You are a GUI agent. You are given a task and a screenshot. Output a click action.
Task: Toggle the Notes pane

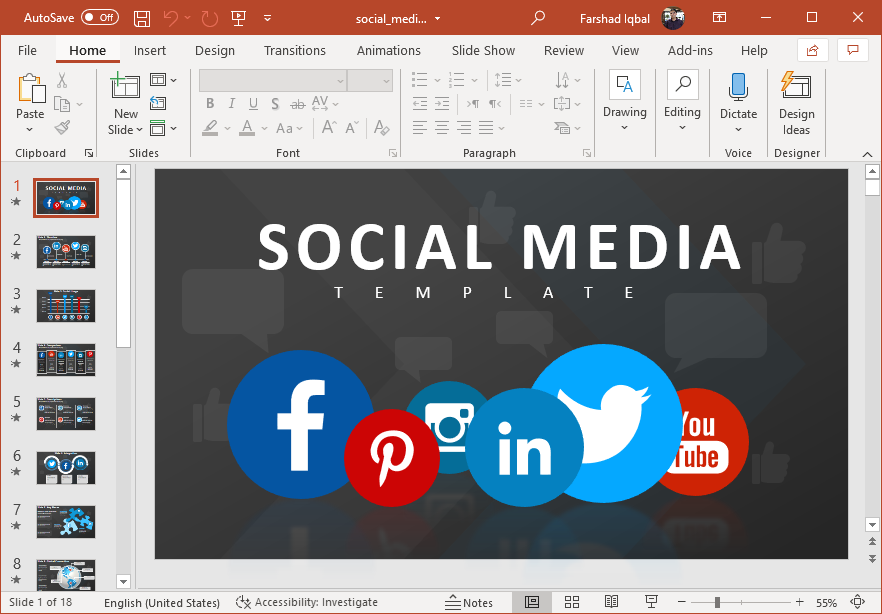[469, 602]
